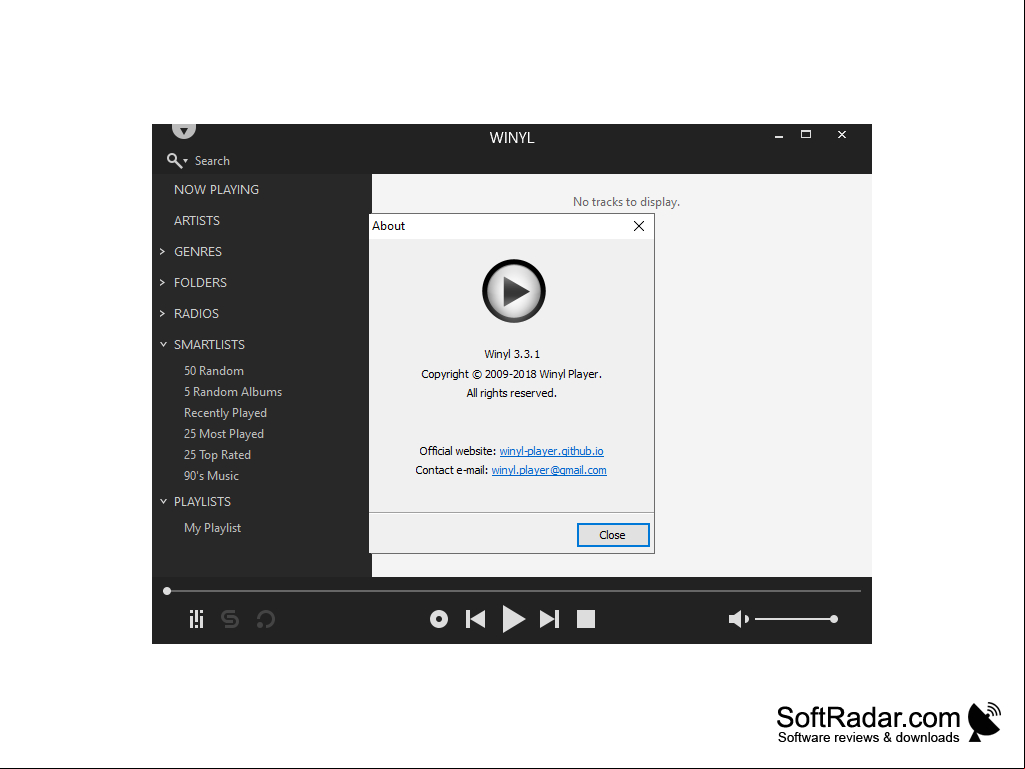The height and width of the screenshot is (769, 1025).
Task: Select the 5 Random Albums smartlist
Action: click(x=233, y=392)
